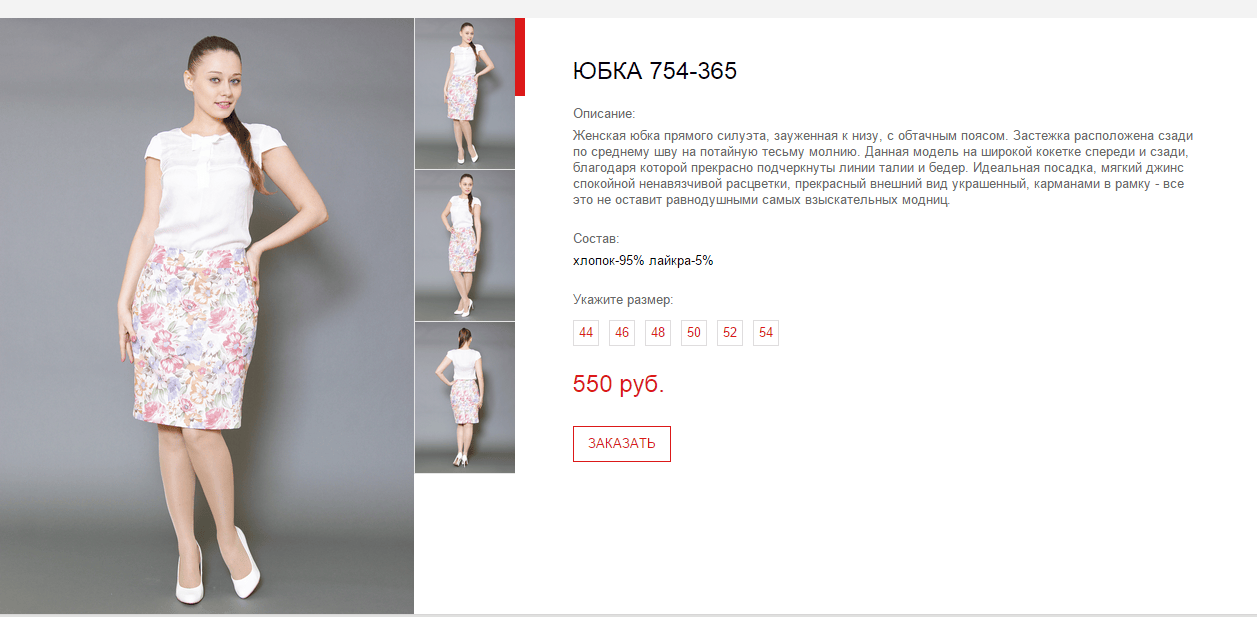Screen dimensions: 1257x617
Task: Choose size 46
Action: coord(622,333)
